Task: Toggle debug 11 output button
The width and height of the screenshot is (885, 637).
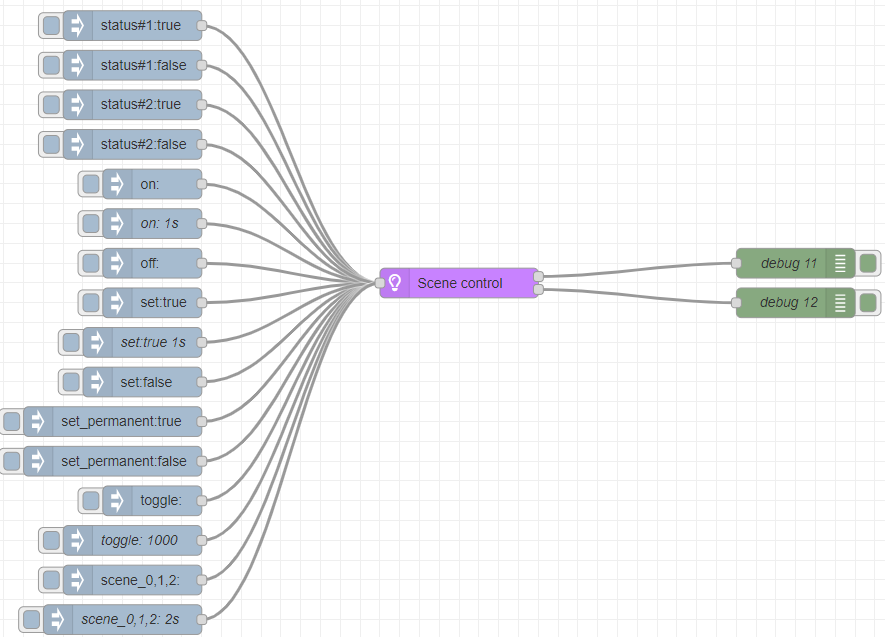Action: 868,263
